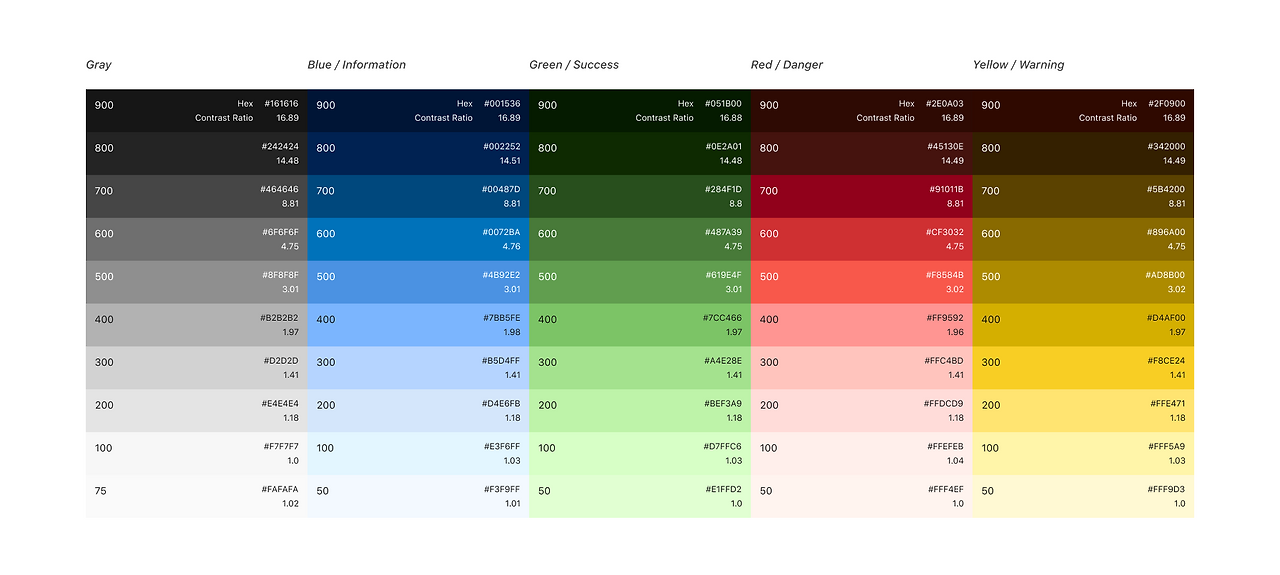Screen dimensions: 1280x575
Task: Select the Yellow 300 swatch #F8CE24
Action: tap(1084, 368)
